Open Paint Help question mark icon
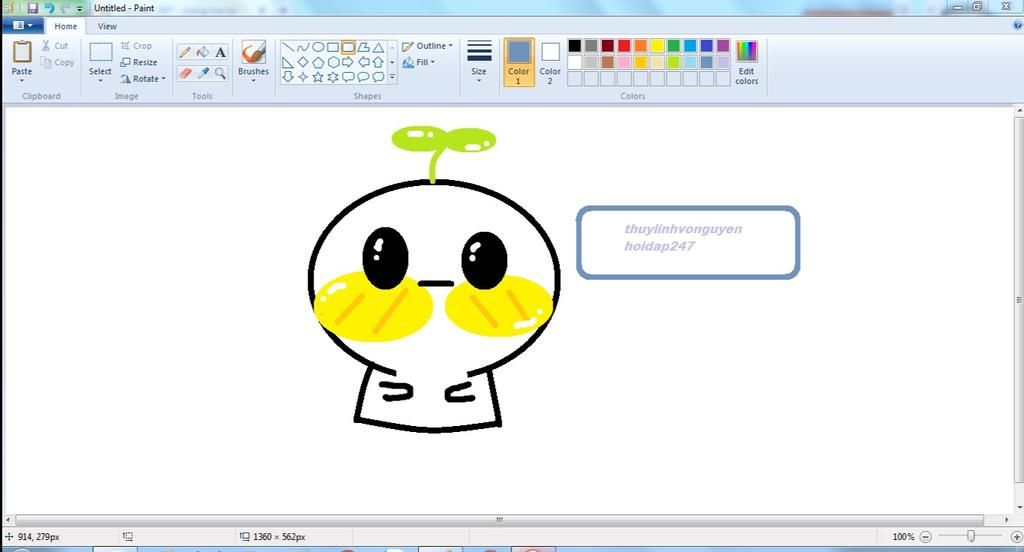The image size is (1024, 552). 1017,25
